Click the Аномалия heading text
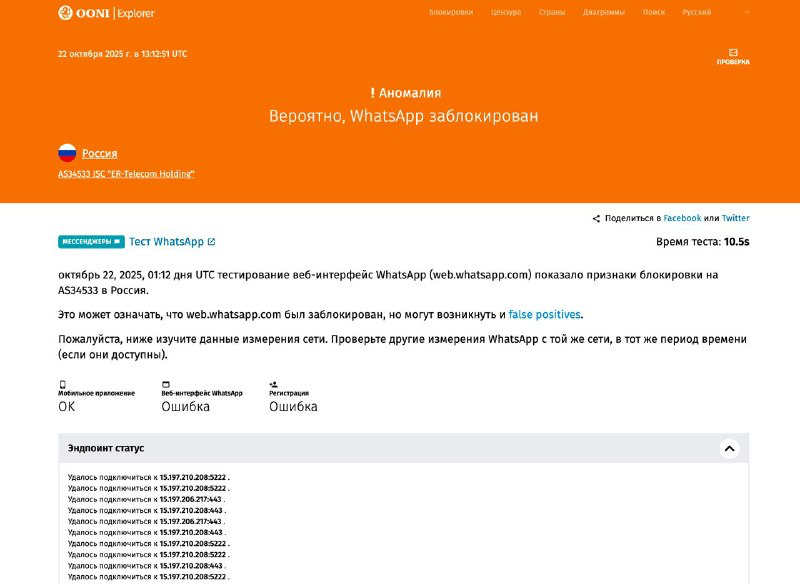Screen dimensions: 800x584 (410, 93)
